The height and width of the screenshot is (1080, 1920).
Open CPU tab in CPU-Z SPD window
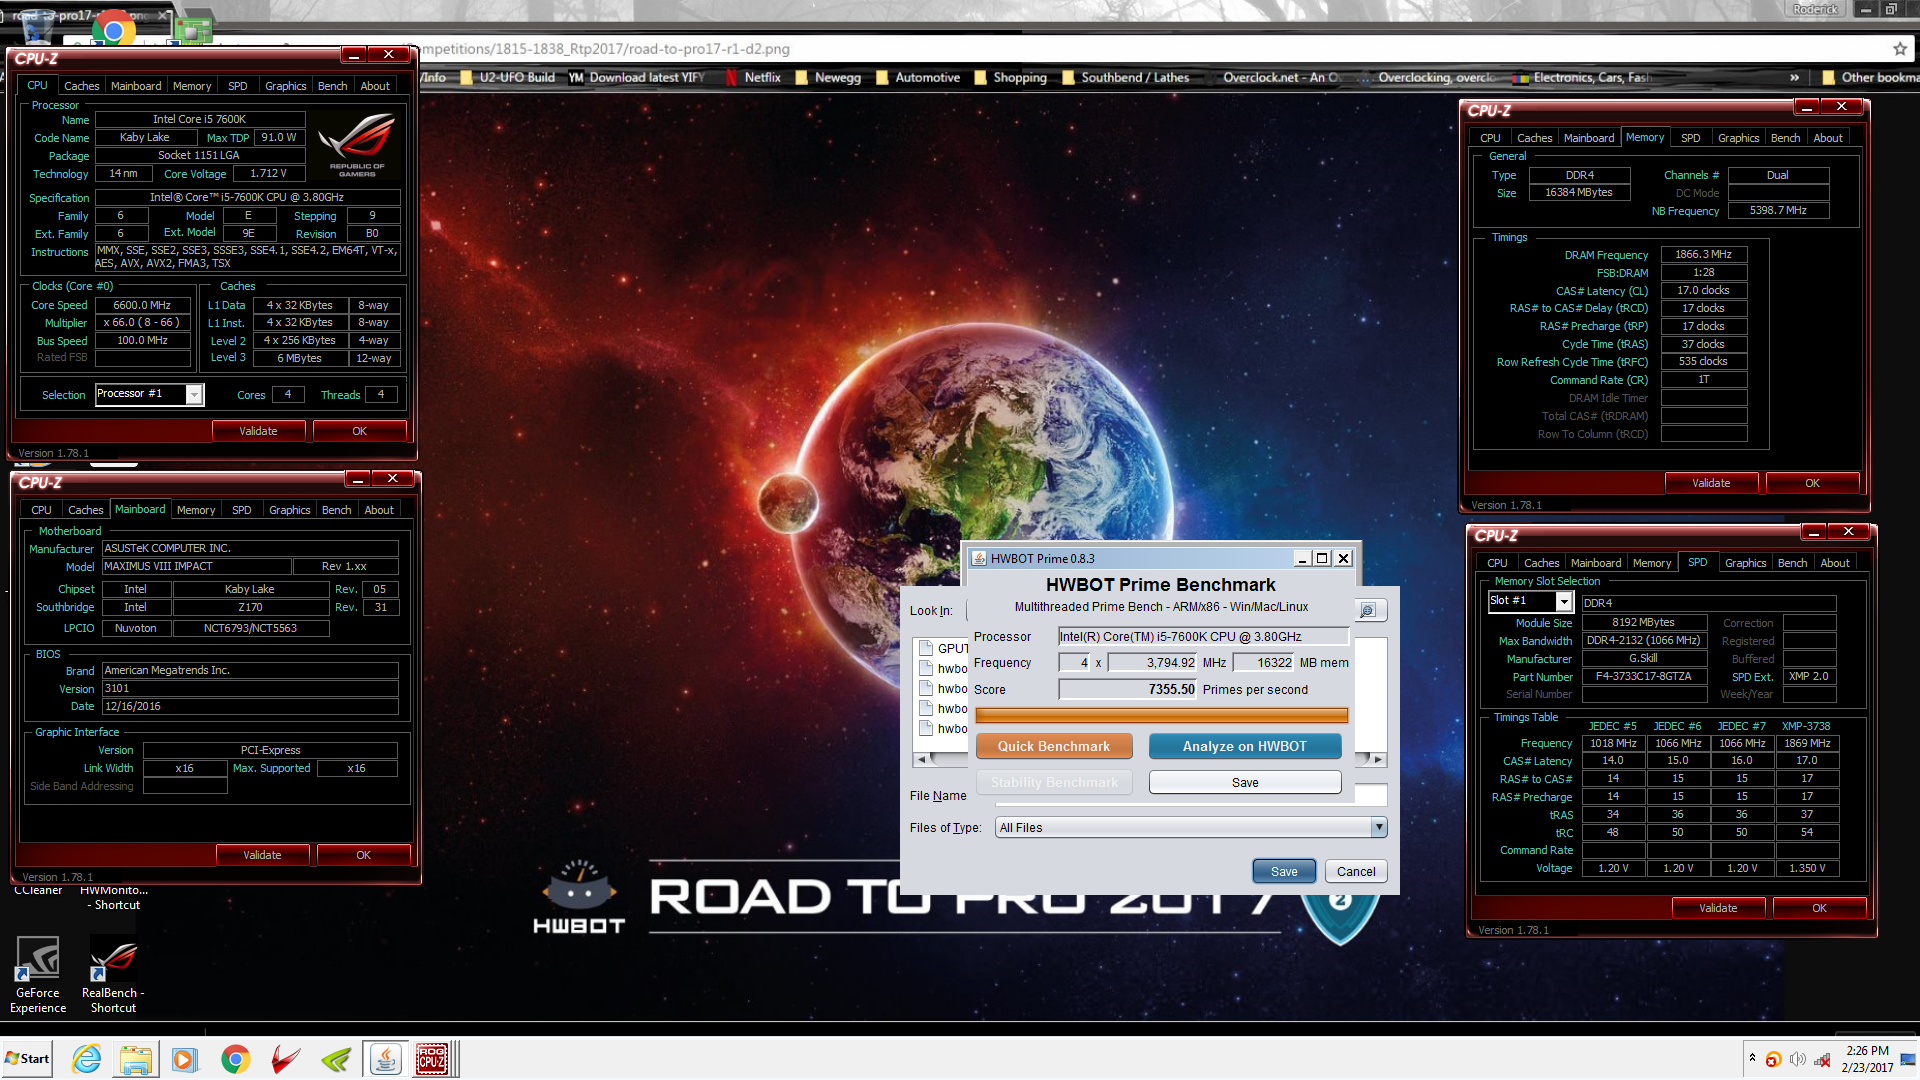[x=1497, y=563]
